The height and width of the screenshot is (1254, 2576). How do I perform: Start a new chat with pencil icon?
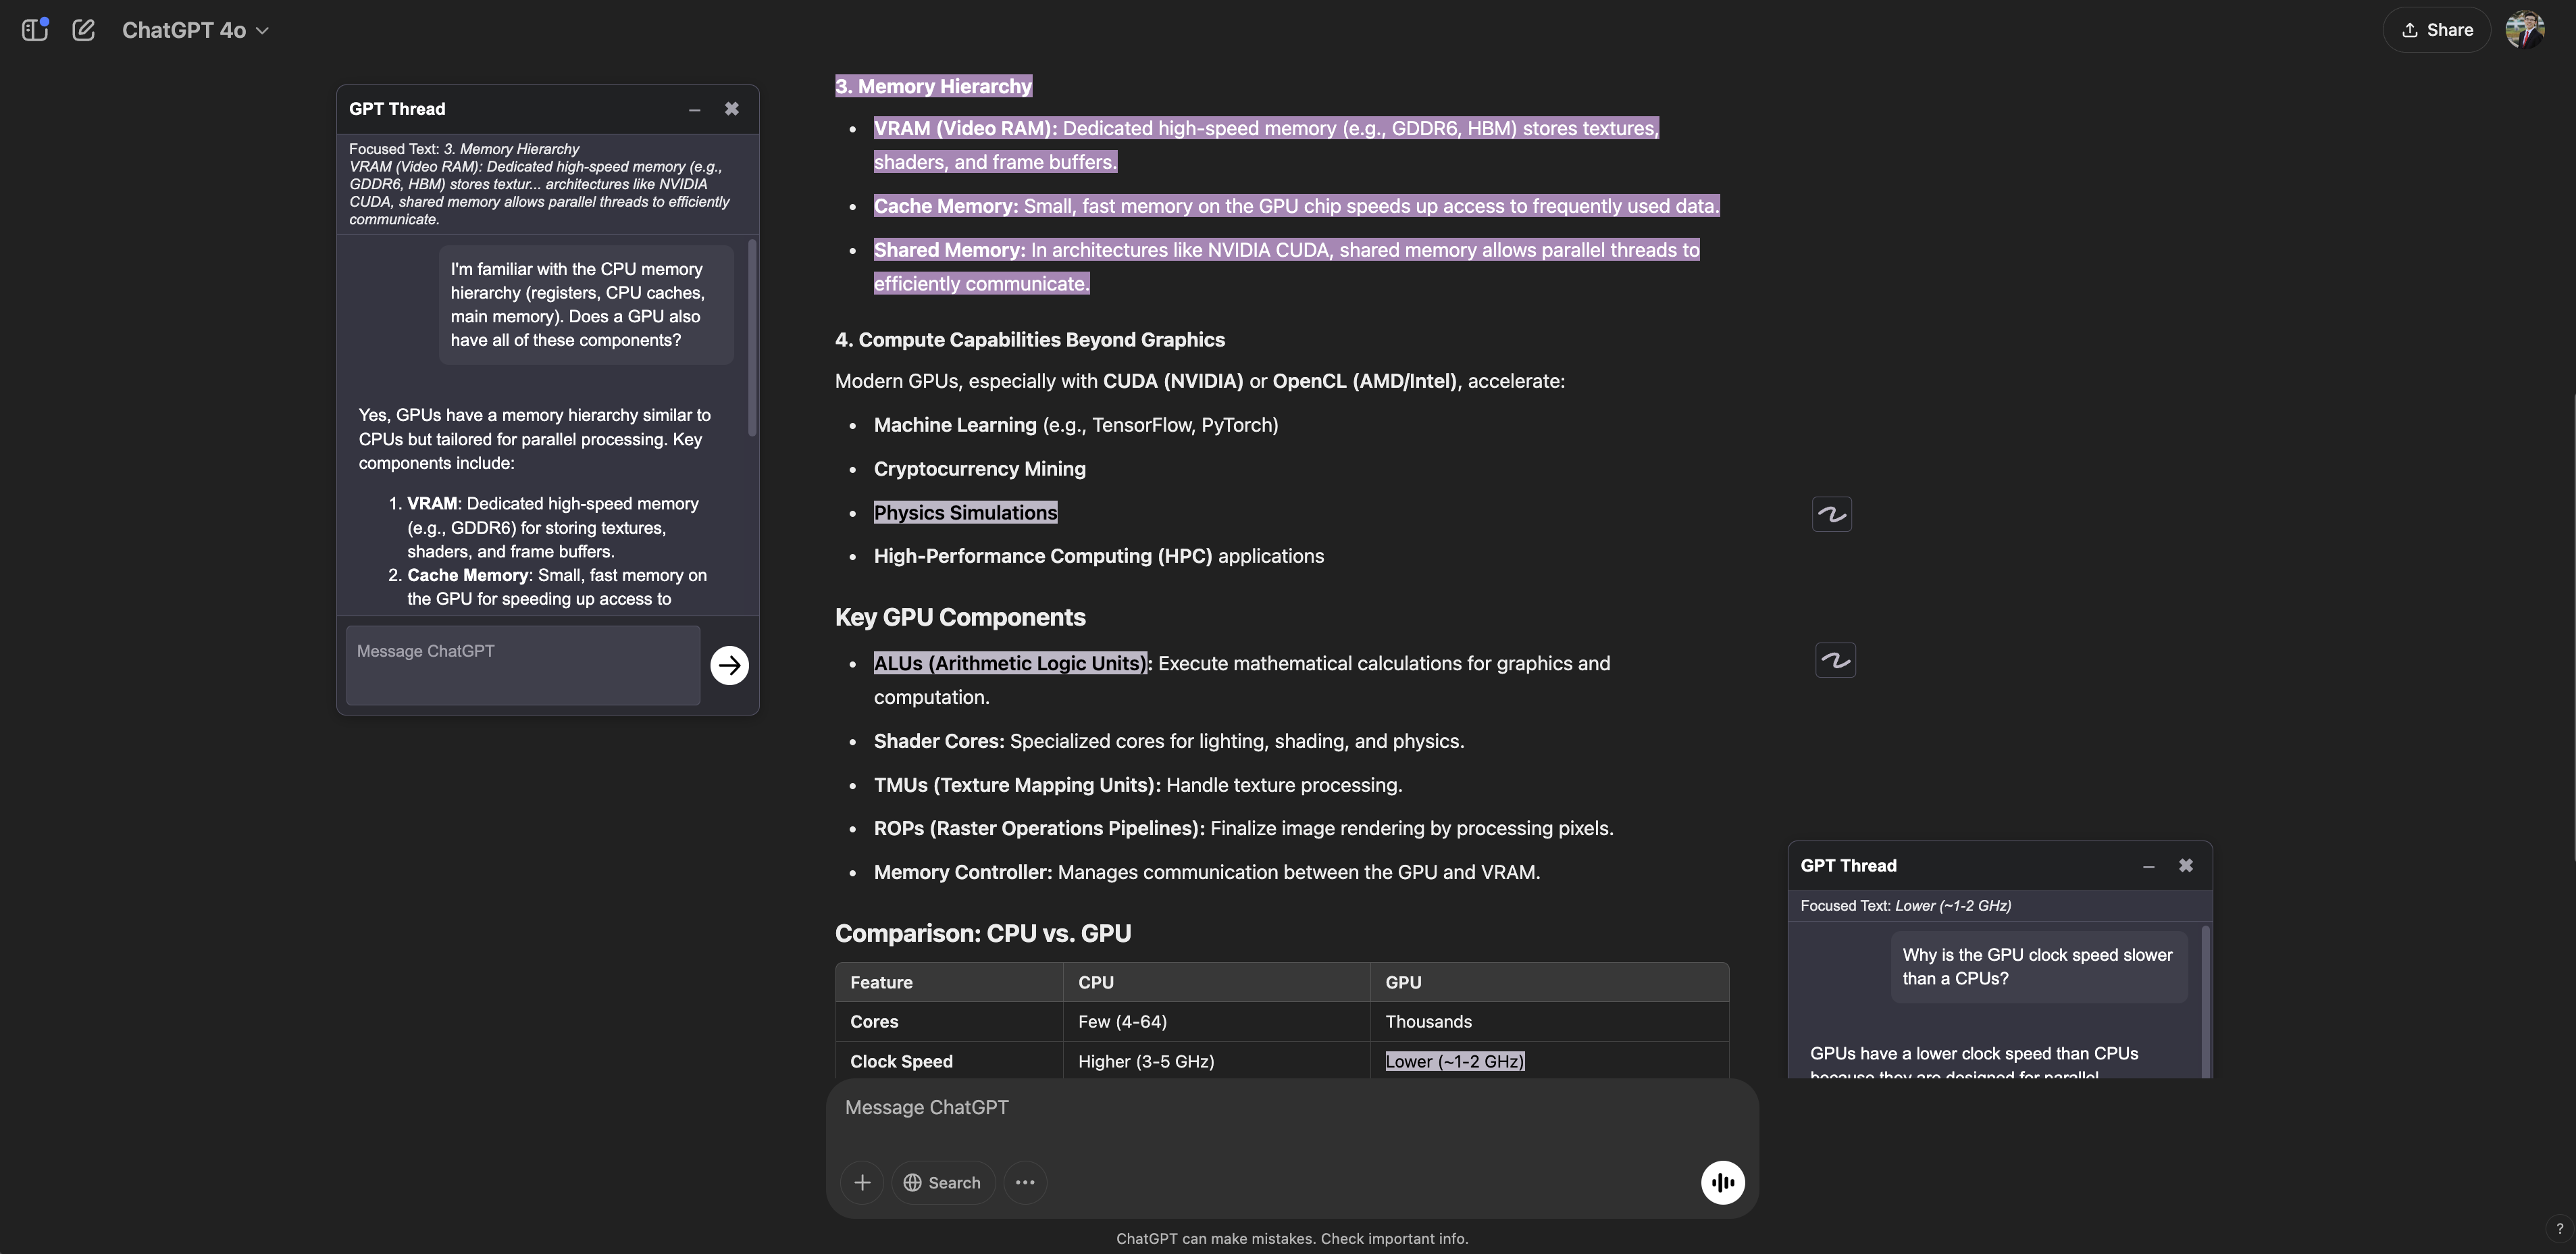pyautogui.click(x=84, y=30)
